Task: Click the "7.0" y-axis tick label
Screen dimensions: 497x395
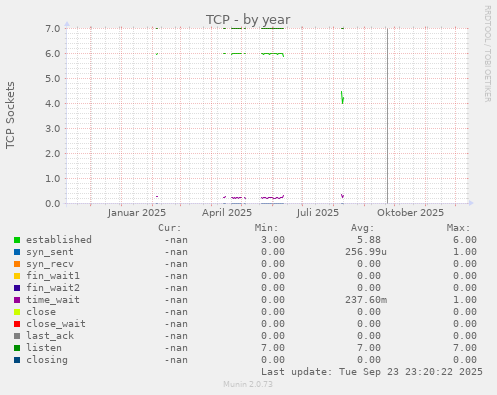Action: coord(53,28)
